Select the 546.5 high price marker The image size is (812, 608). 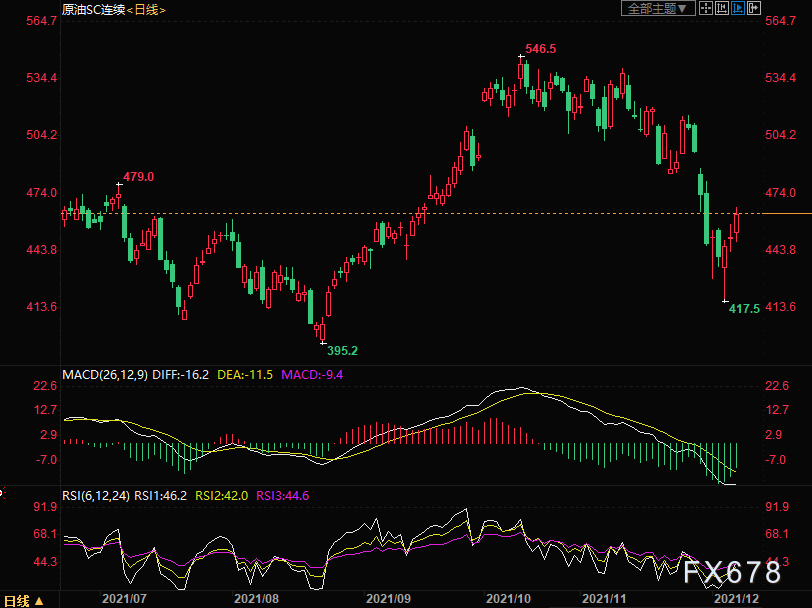pos(541,49)
